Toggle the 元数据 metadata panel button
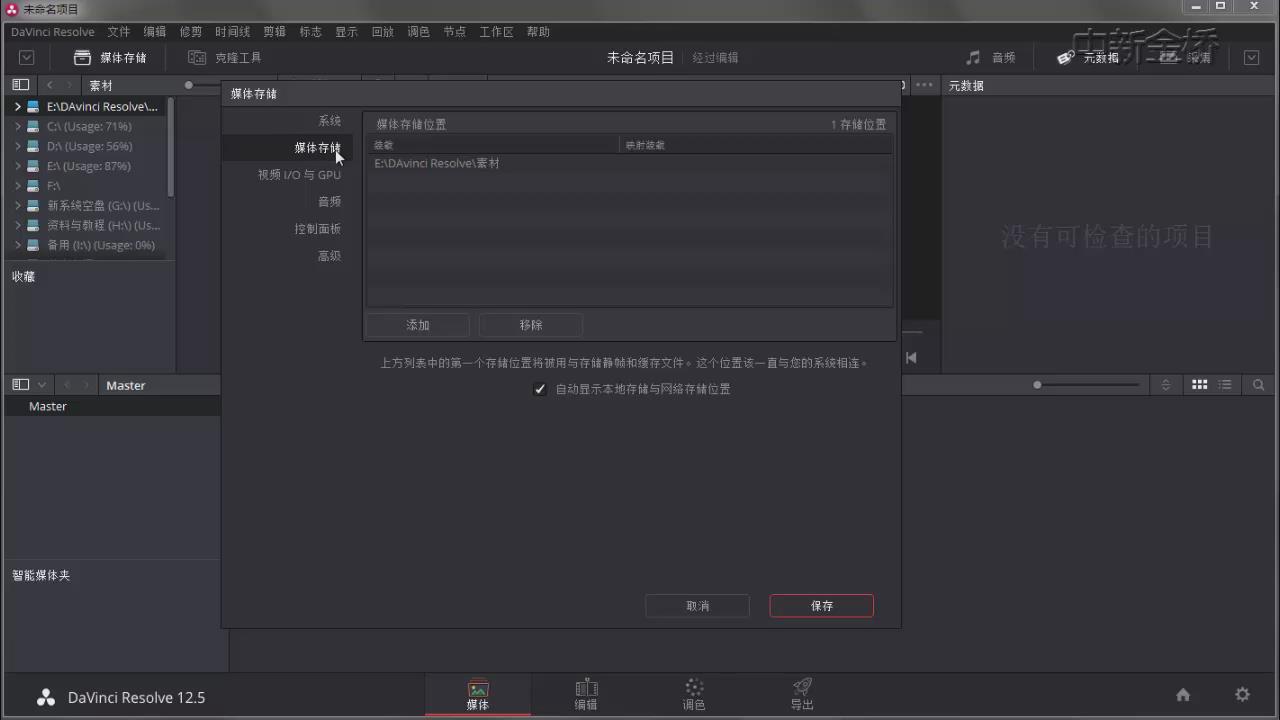Screen dimensions: 1280x720 point(1088,58)
